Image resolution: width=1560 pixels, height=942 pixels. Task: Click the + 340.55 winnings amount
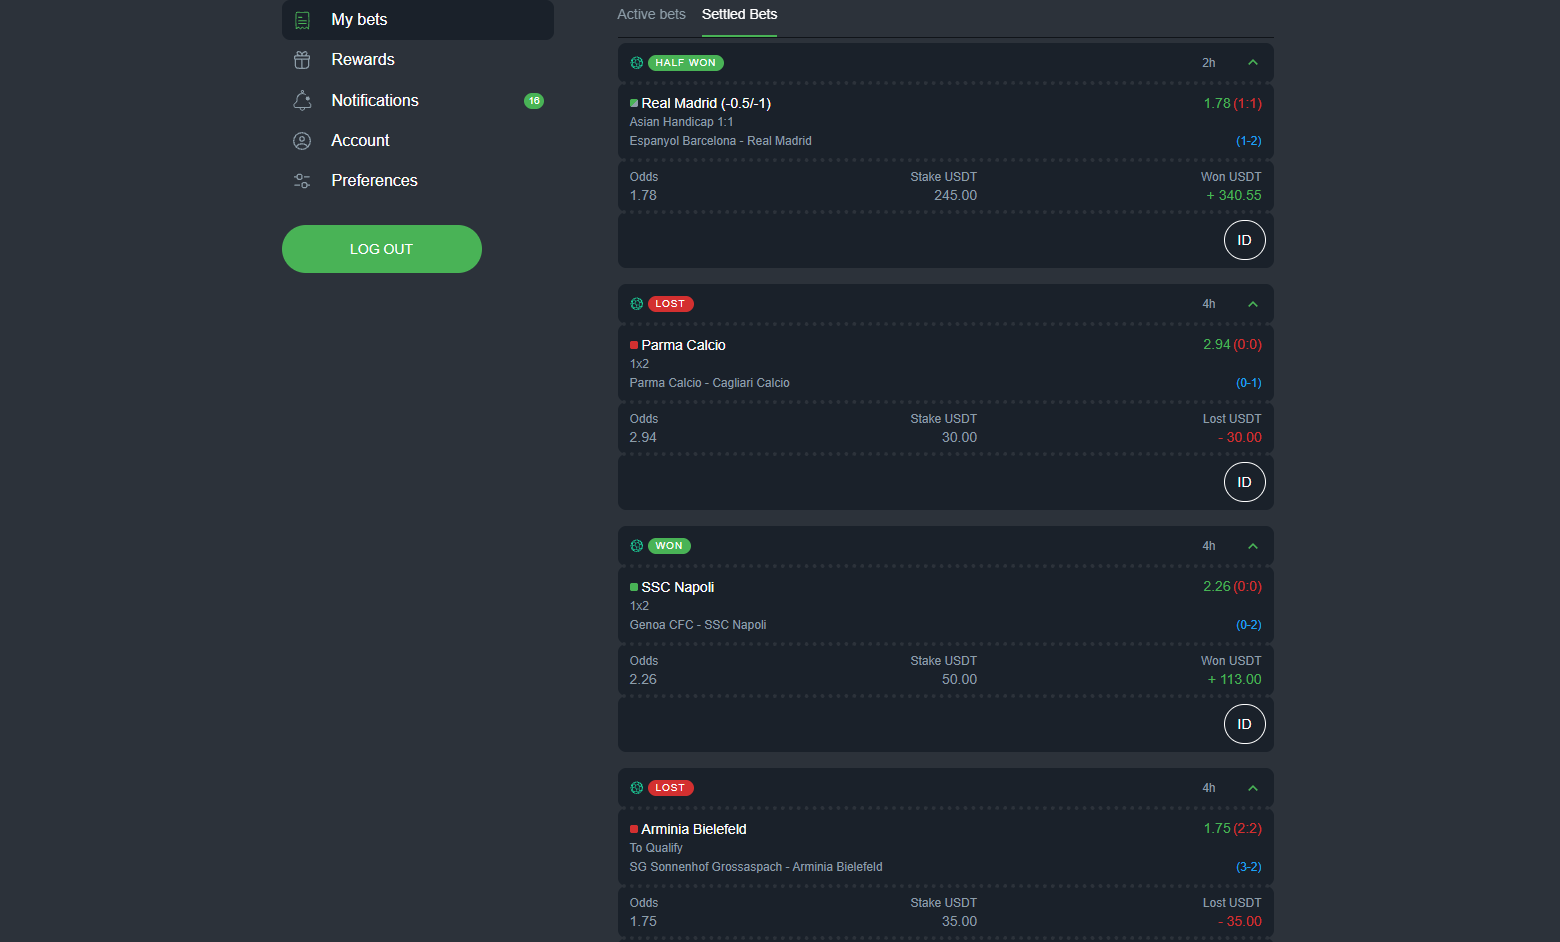(x=1234, y=196)
